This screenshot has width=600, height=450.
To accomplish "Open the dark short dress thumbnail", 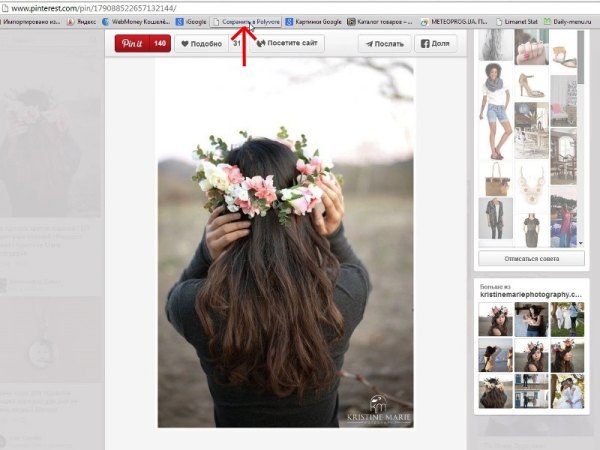I will click(532, 228).
